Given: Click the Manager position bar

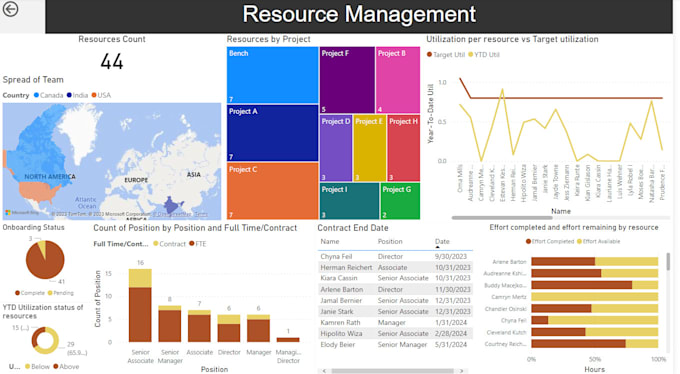Looking at the screenshot, I should pos(258,328).
